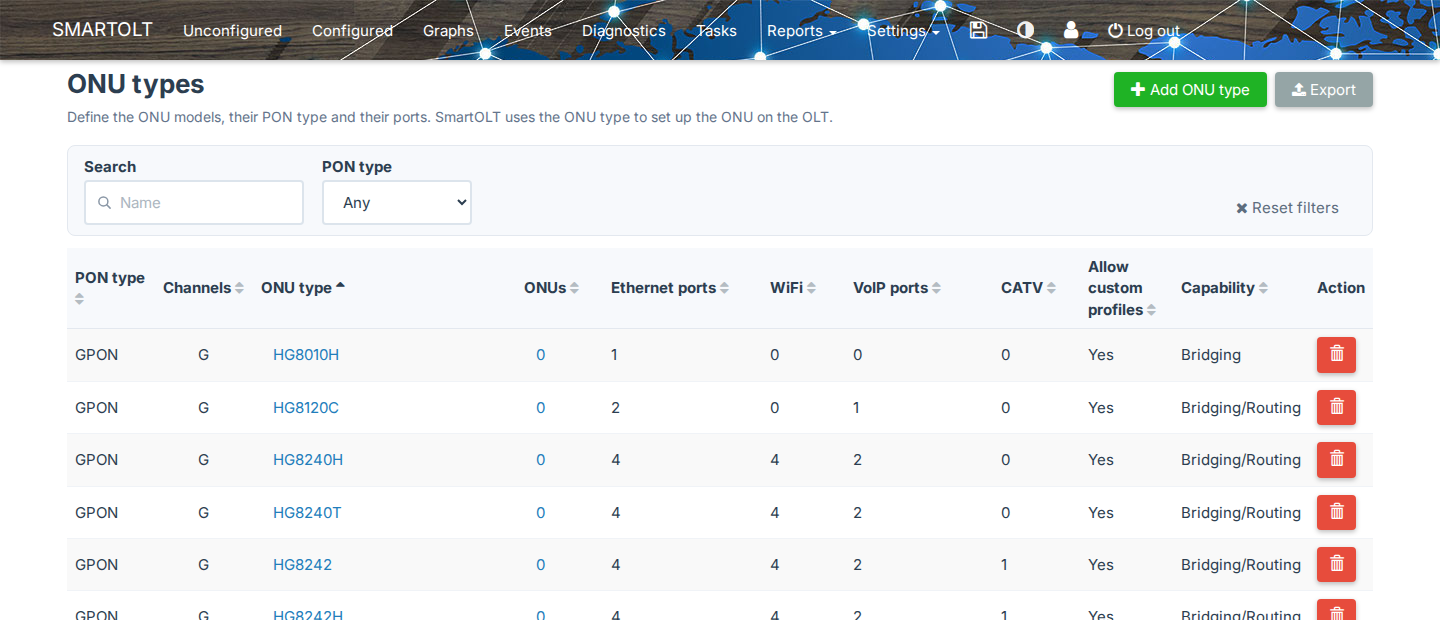Focus the Name search field

point(194,203)
